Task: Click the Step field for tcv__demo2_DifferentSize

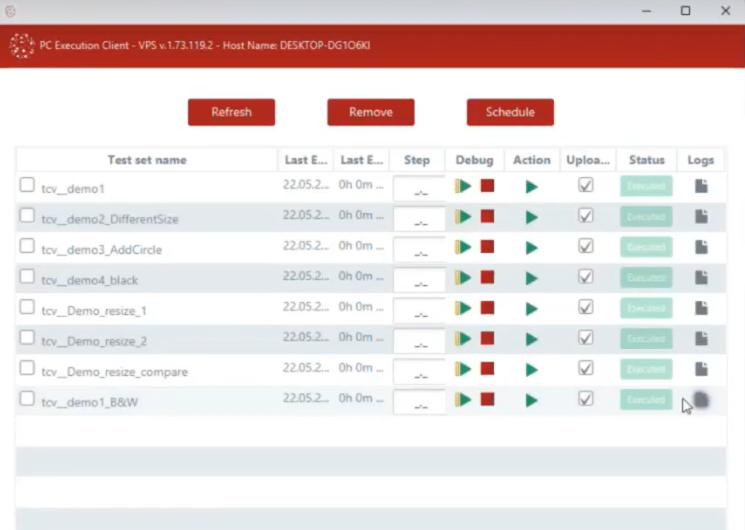Action: (x=418, y=218)
